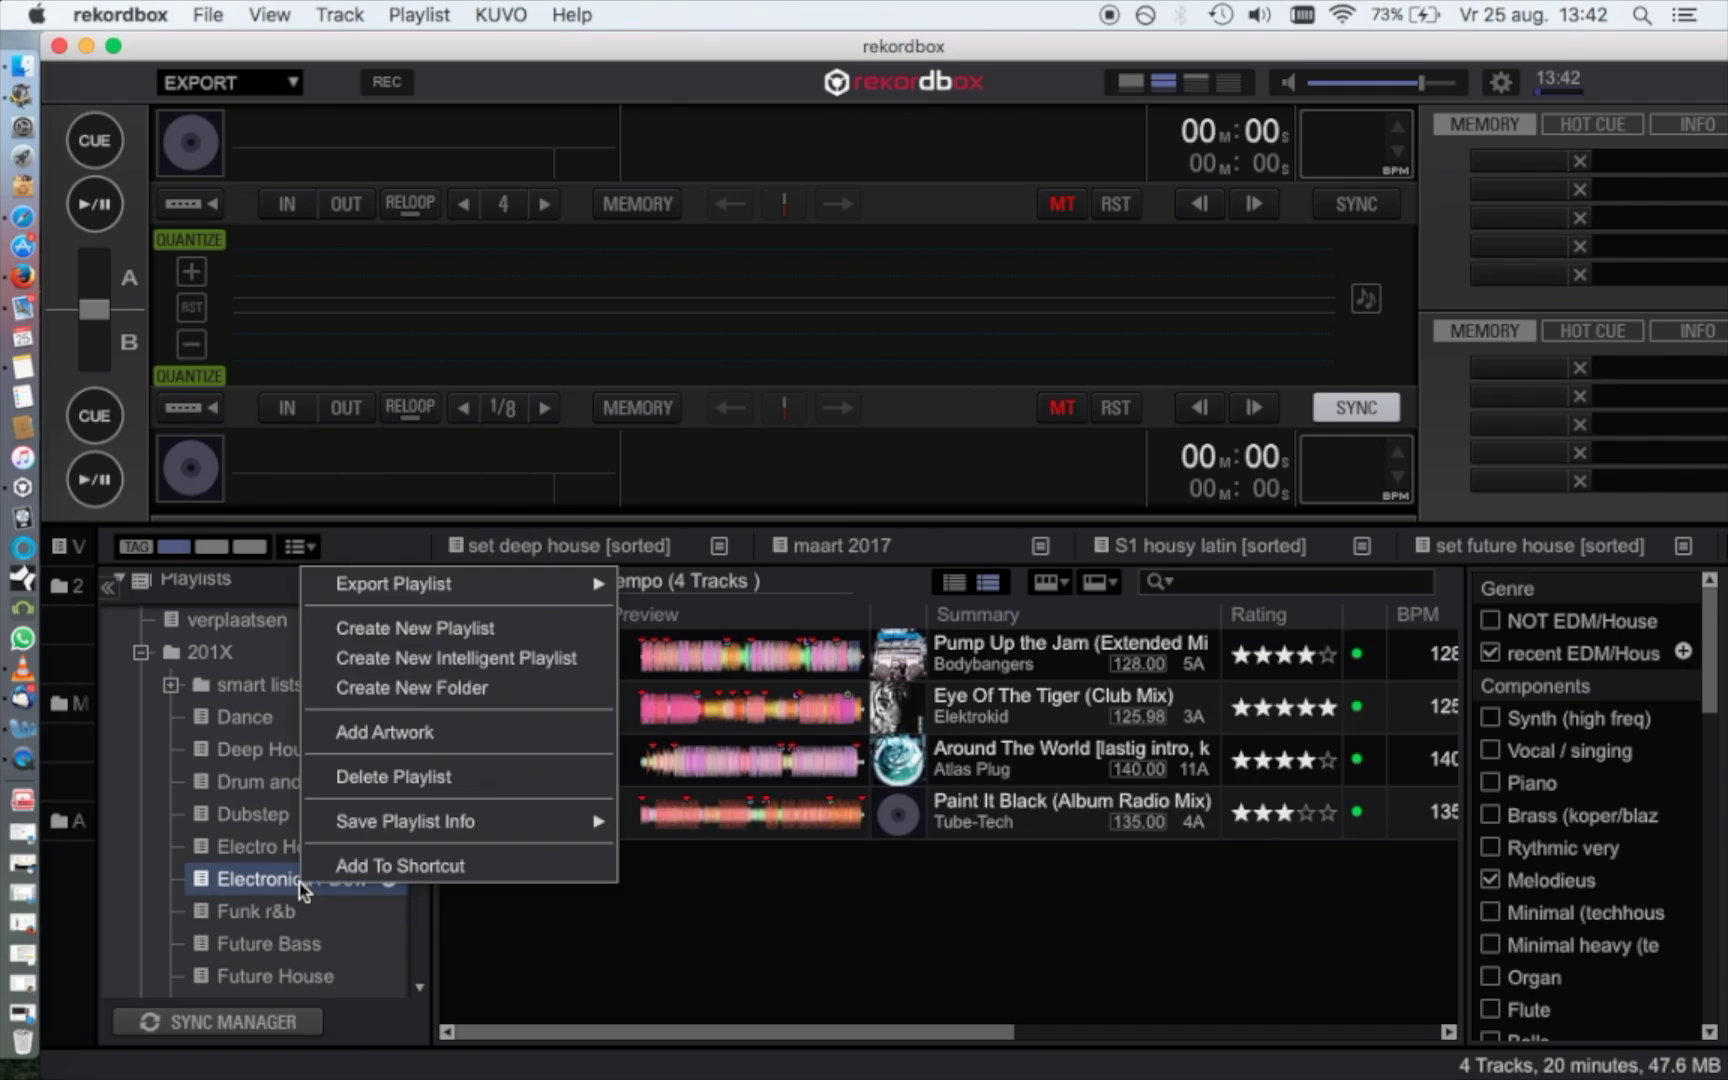Expand the smart lists folder

171,685
